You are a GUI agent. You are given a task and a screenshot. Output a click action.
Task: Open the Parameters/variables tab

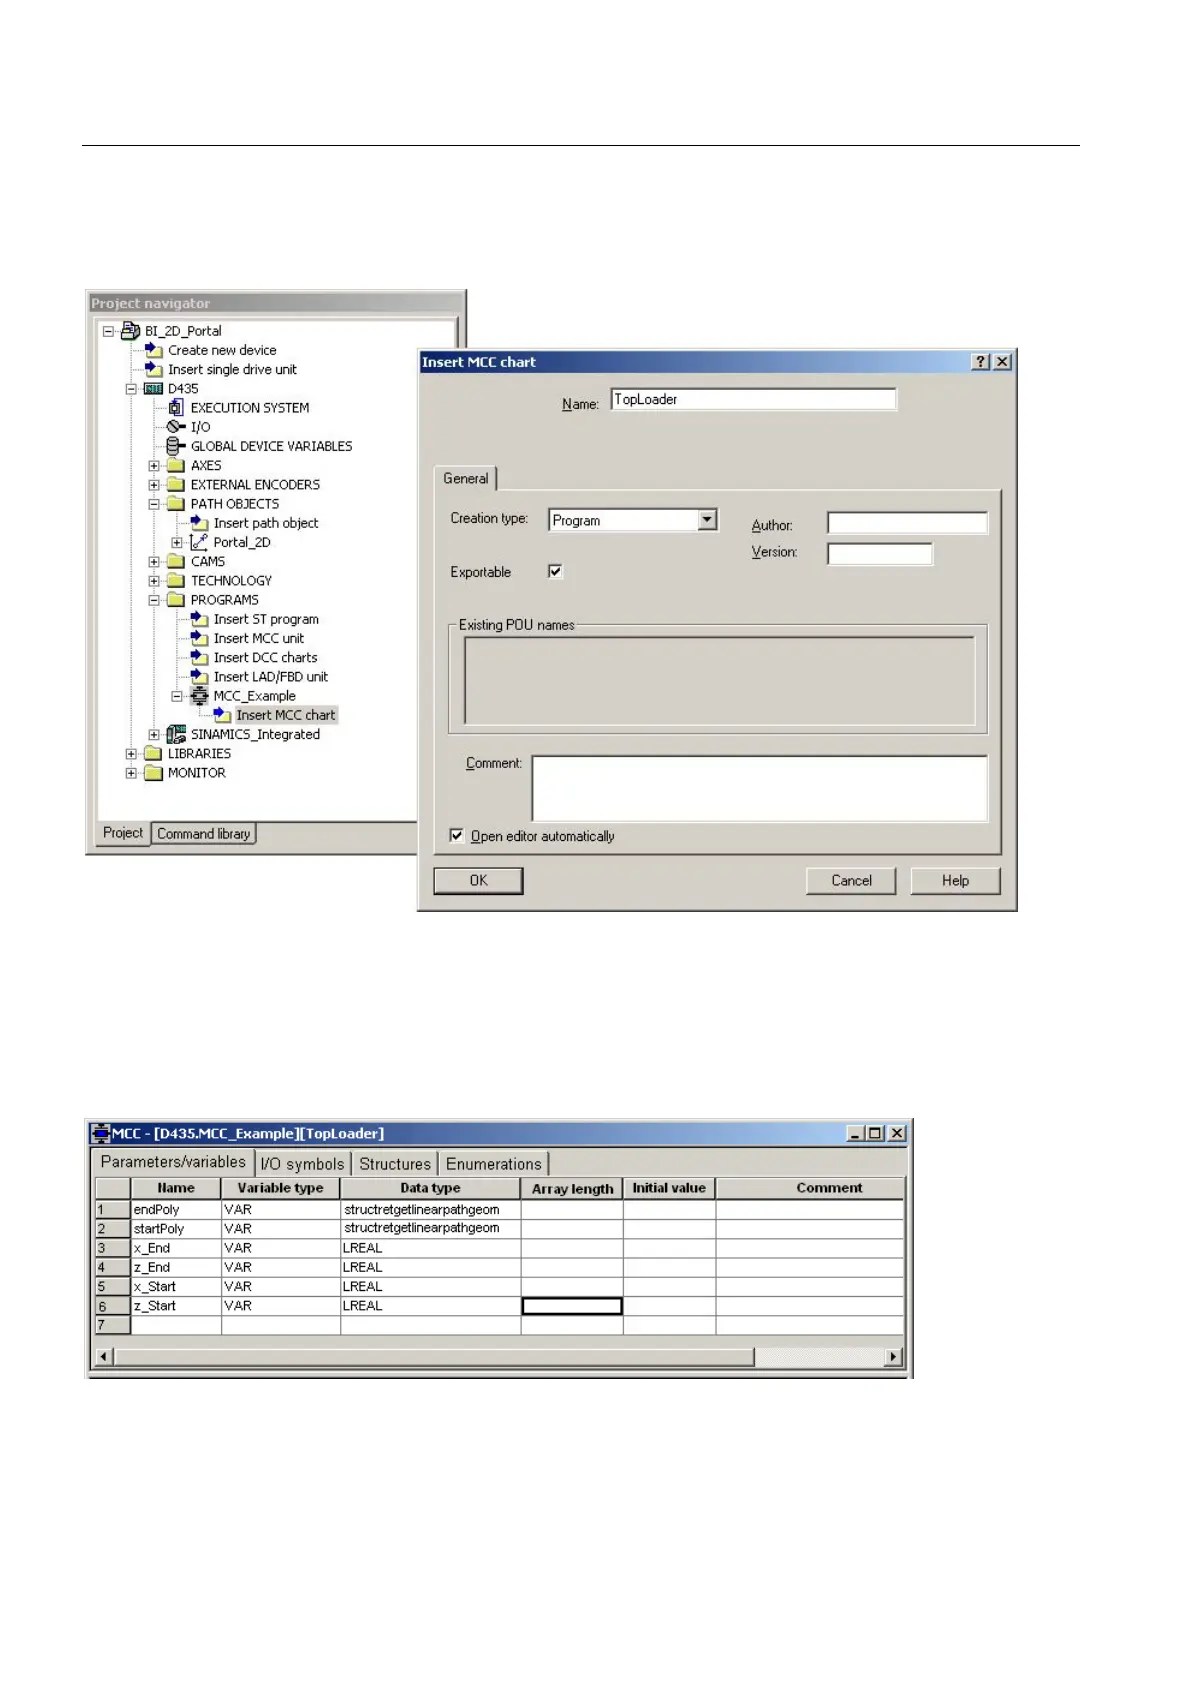click(173, 1162)
